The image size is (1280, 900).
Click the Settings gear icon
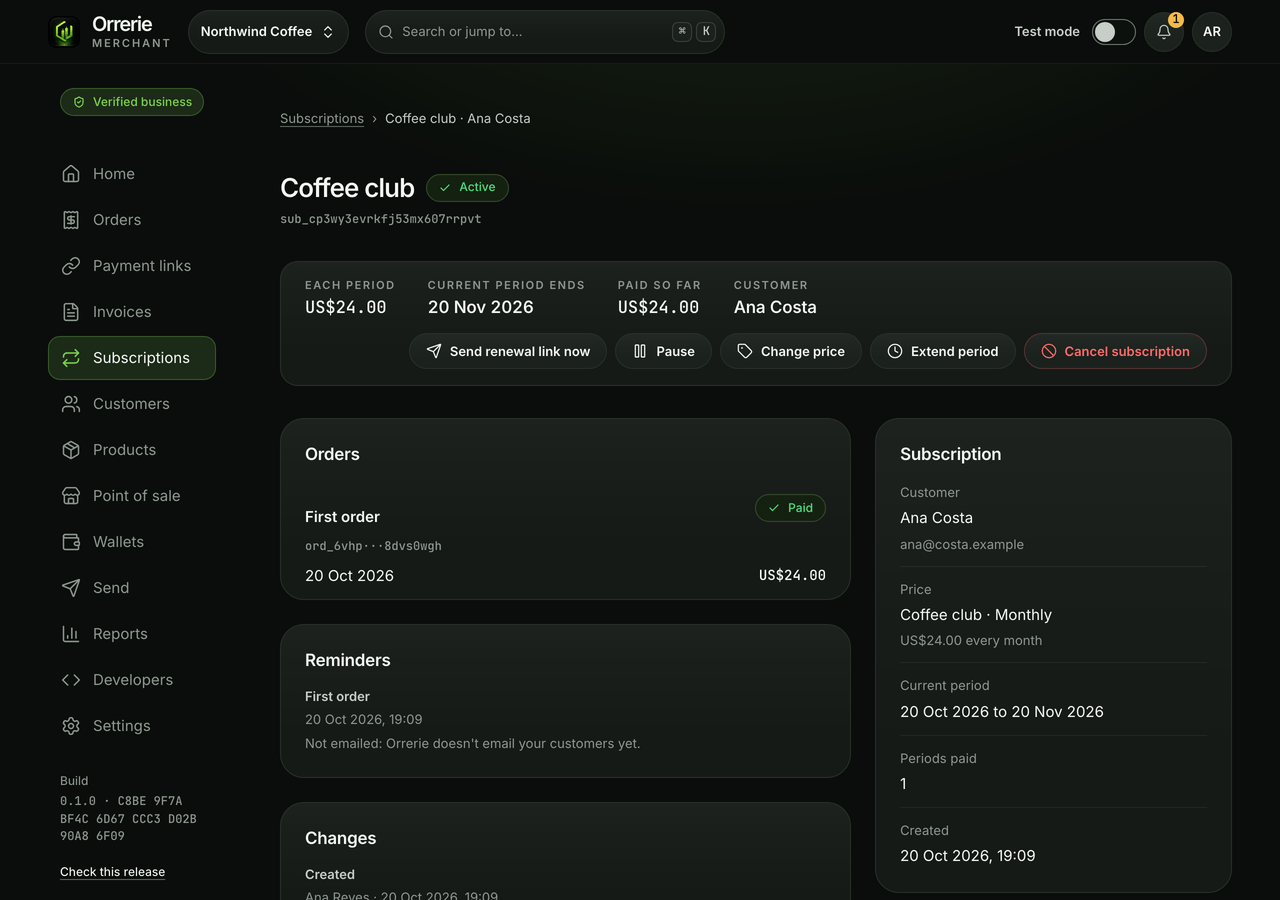71,726
